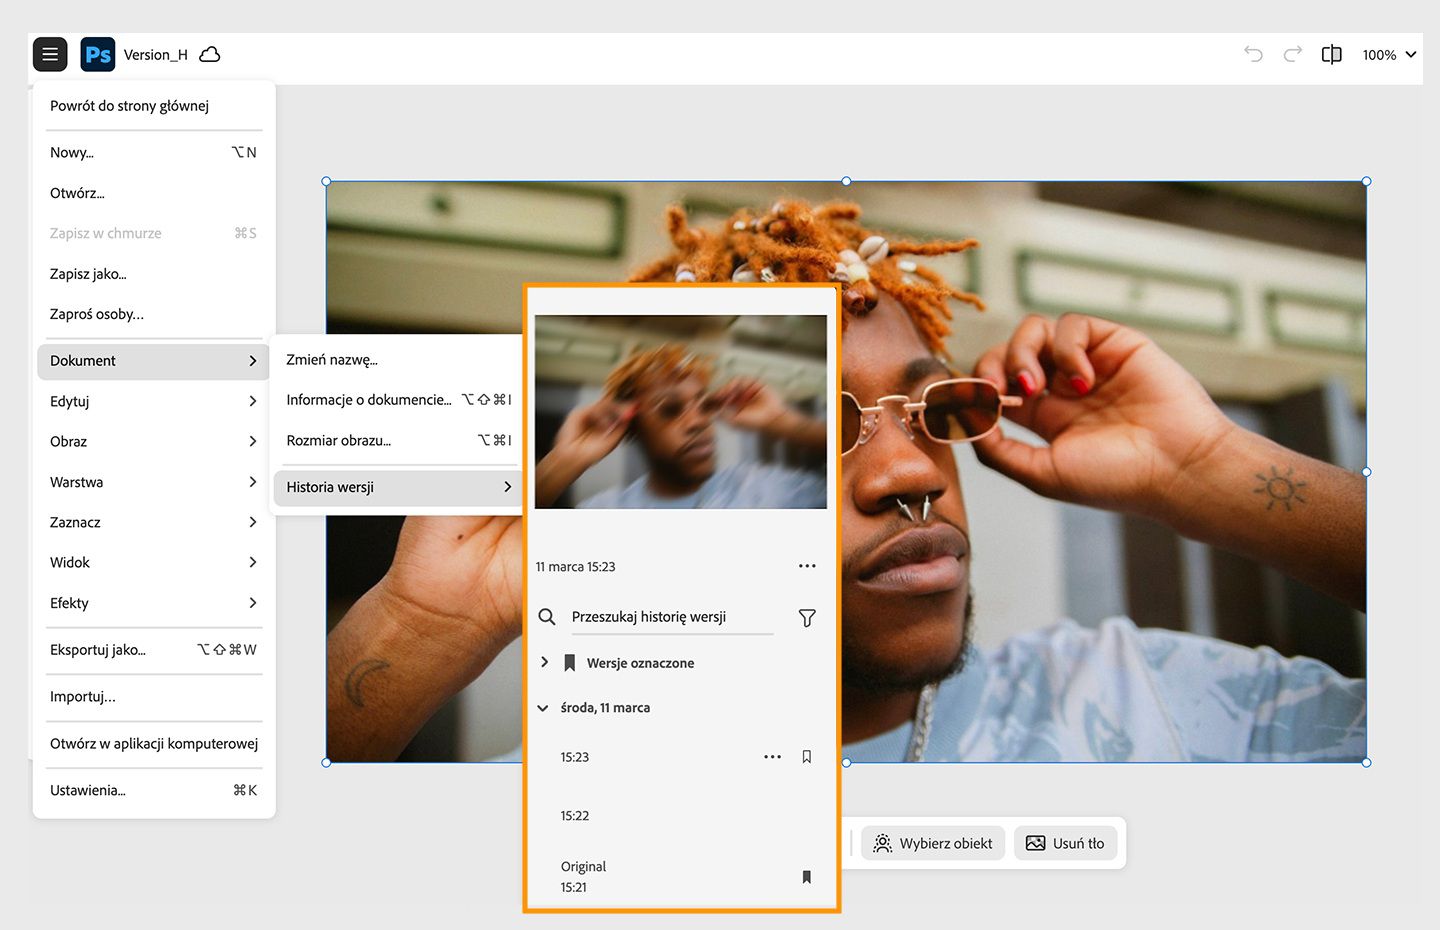The height and width of the screenshot is (930, 1440).
Task: Click the top-left image transform handle
Action: coord(326,181)
